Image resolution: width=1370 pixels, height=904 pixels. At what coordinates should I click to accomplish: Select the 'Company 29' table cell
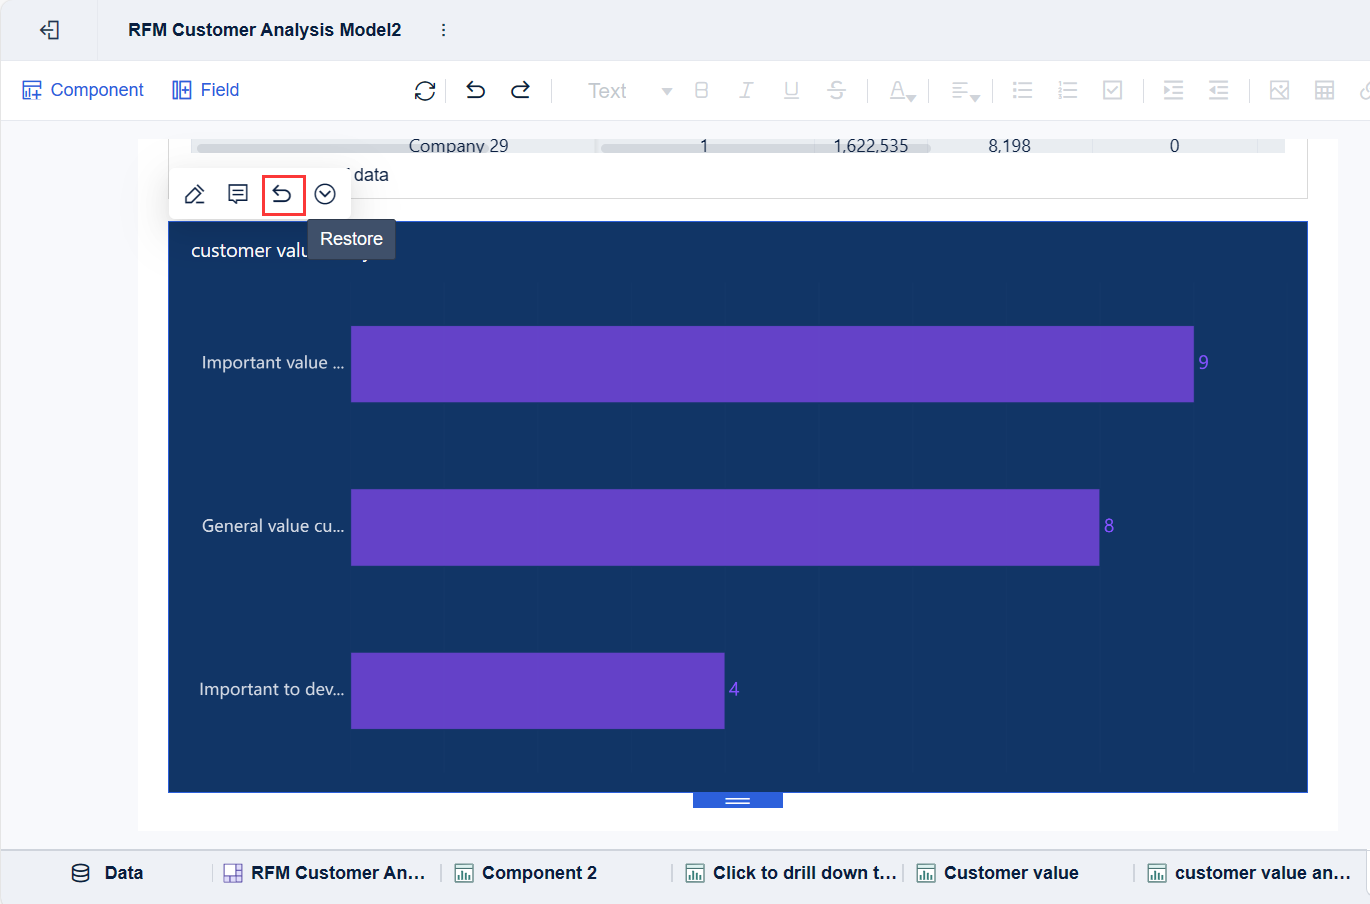pyautogui.click(x=458, y=146)
